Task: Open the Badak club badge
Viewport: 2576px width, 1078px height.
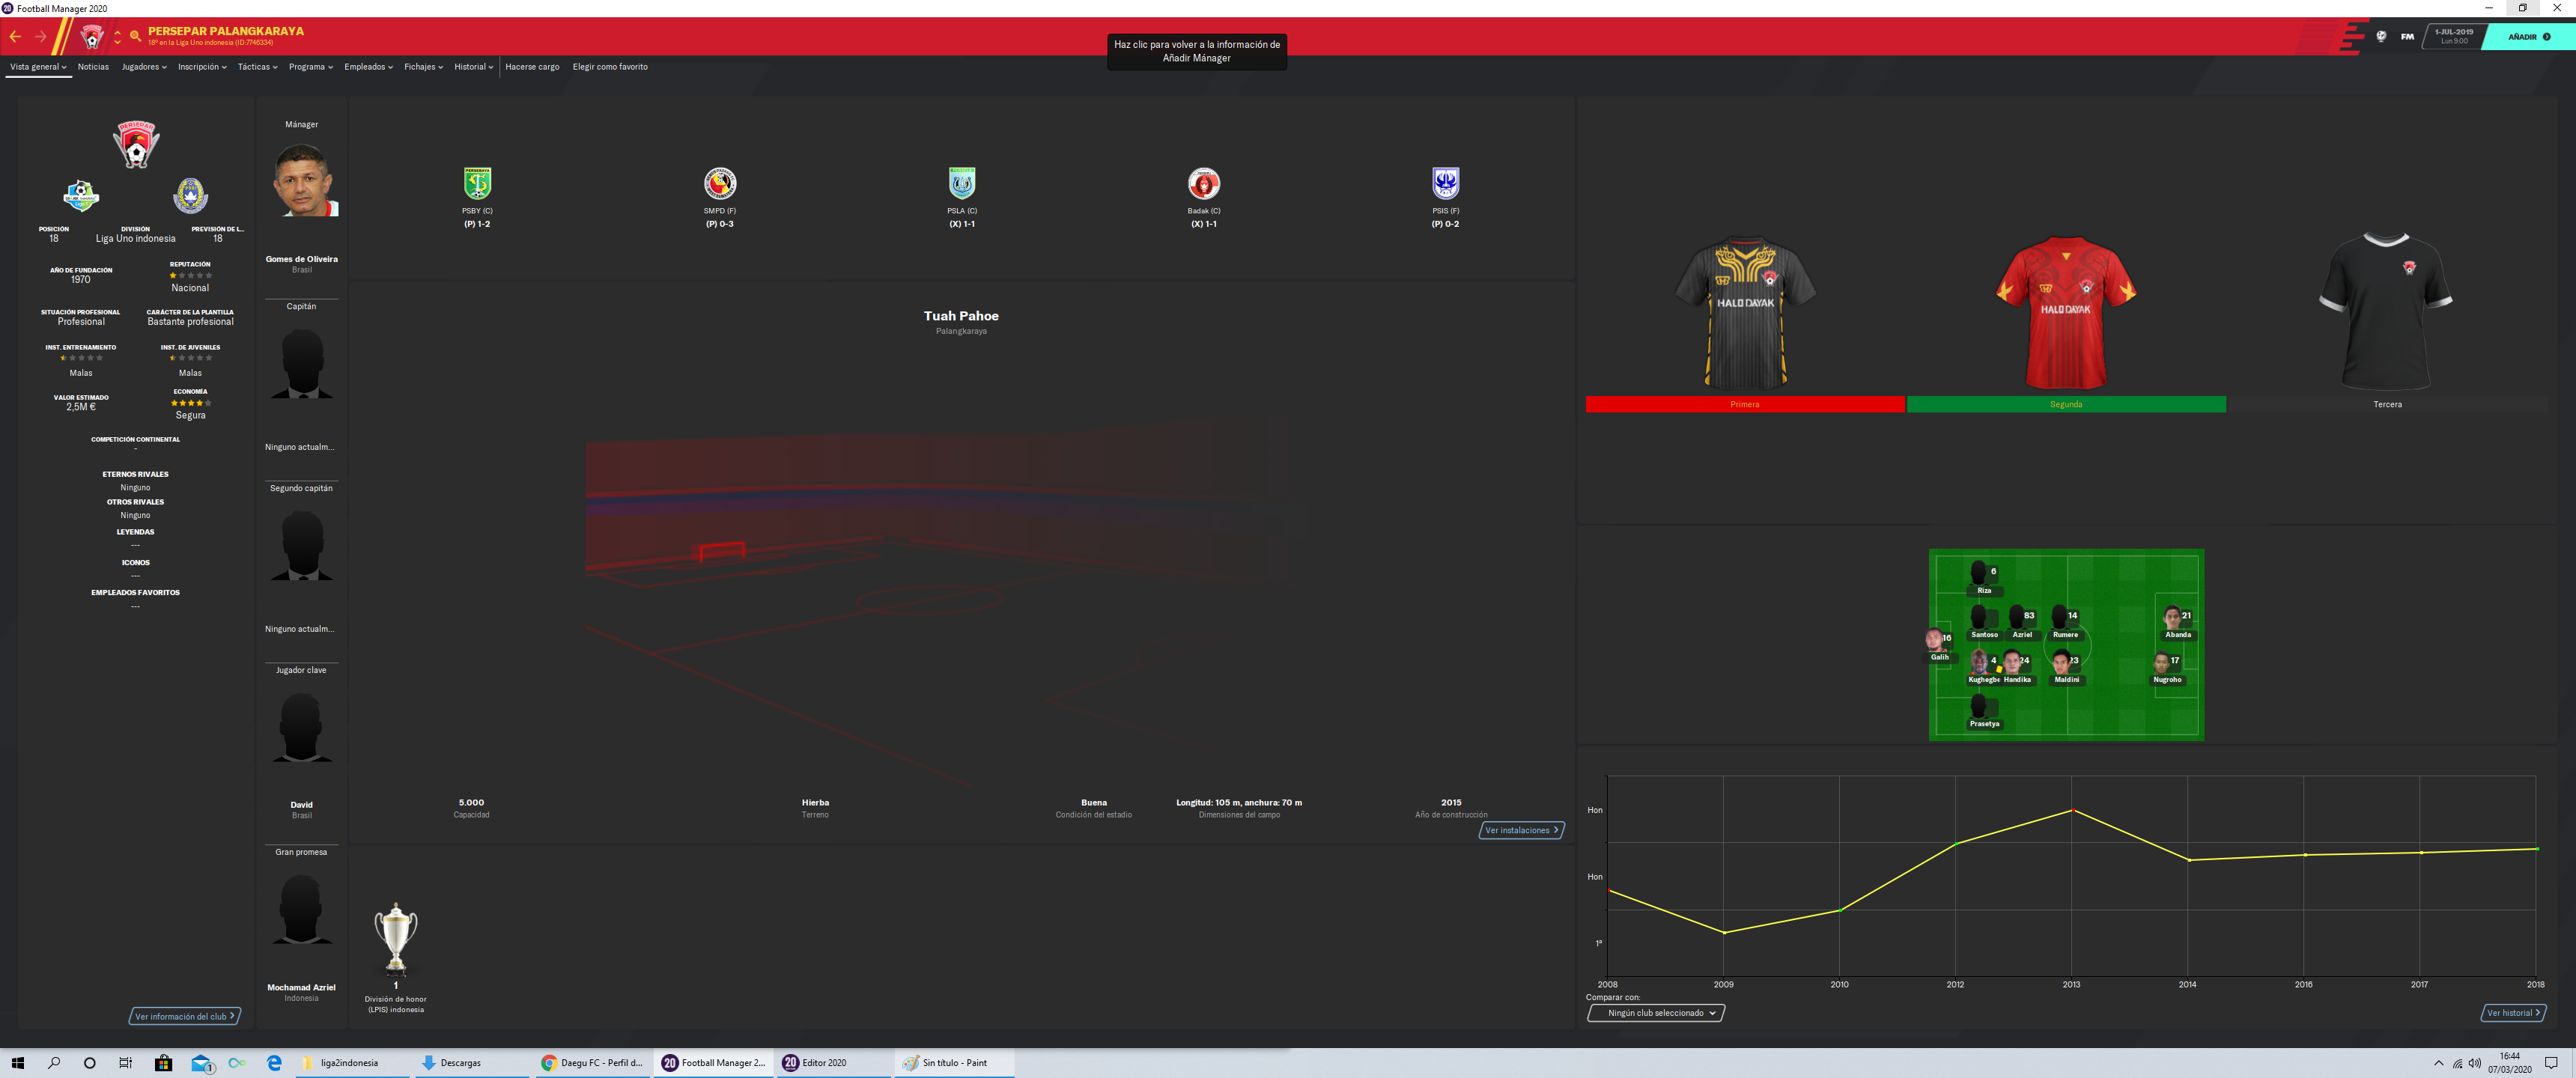Action: coord(1204,183)
